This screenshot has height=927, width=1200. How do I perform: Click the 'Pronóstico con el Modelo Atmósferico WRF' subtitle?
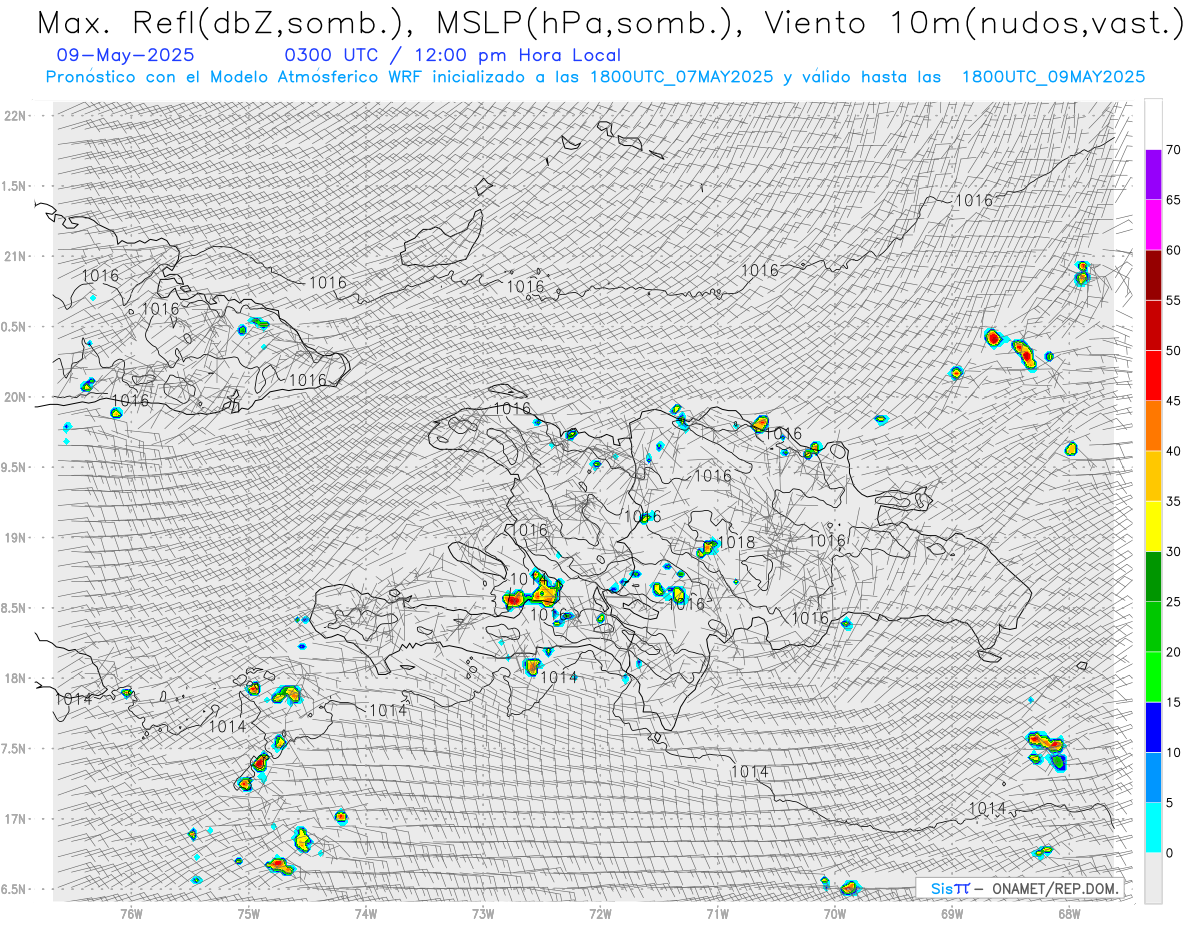[595, 77]
